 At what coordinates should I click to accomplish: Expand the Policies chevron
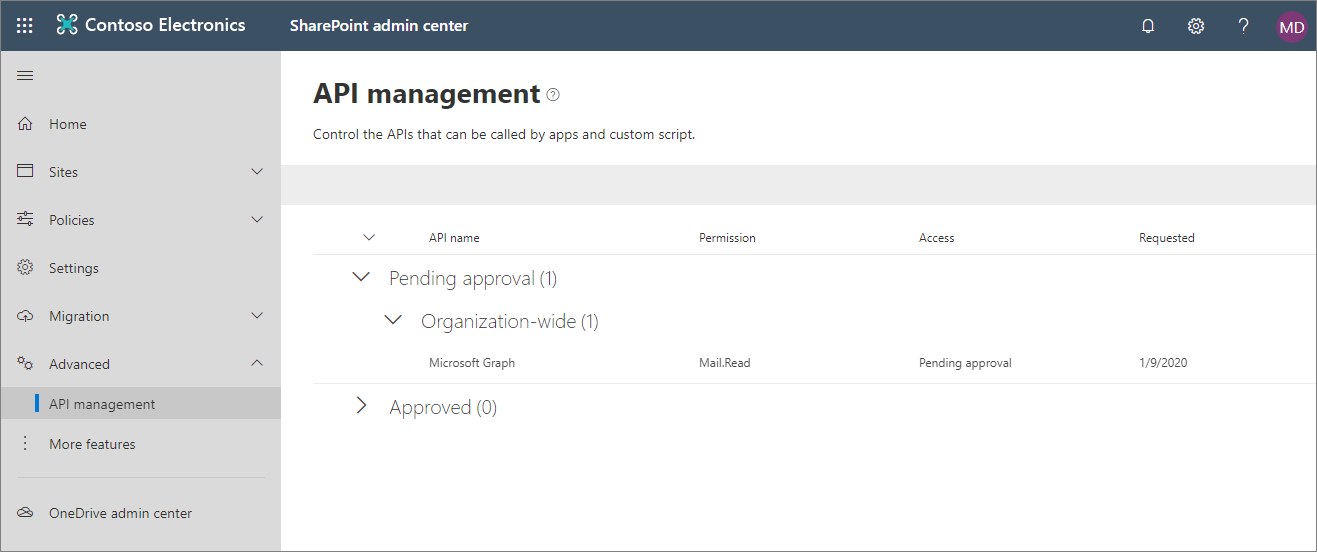[x=257, y=219]
